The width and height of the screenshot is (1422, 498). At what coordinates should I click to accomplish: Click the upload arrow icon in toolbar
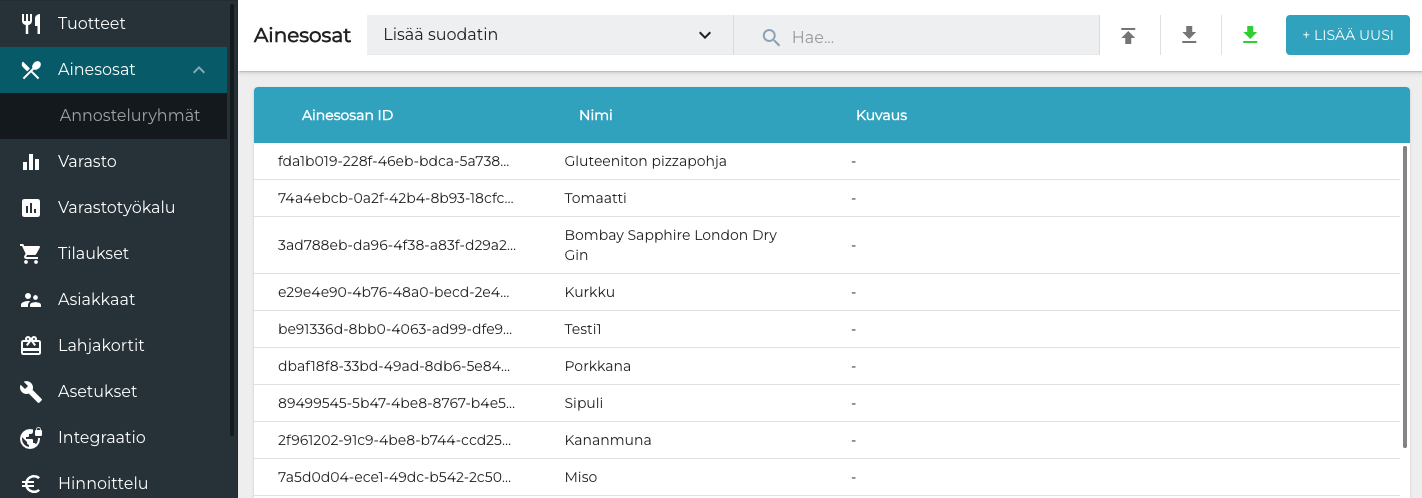[x=1128, y=36]
